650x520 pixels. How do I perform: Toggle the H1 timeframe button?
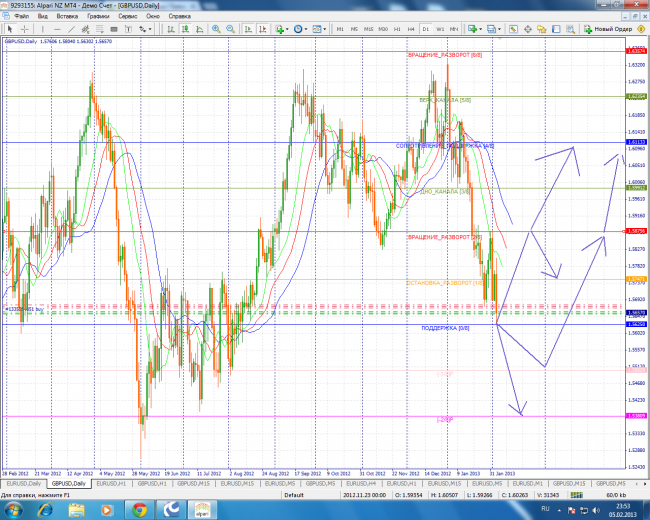tap(397, 30)
